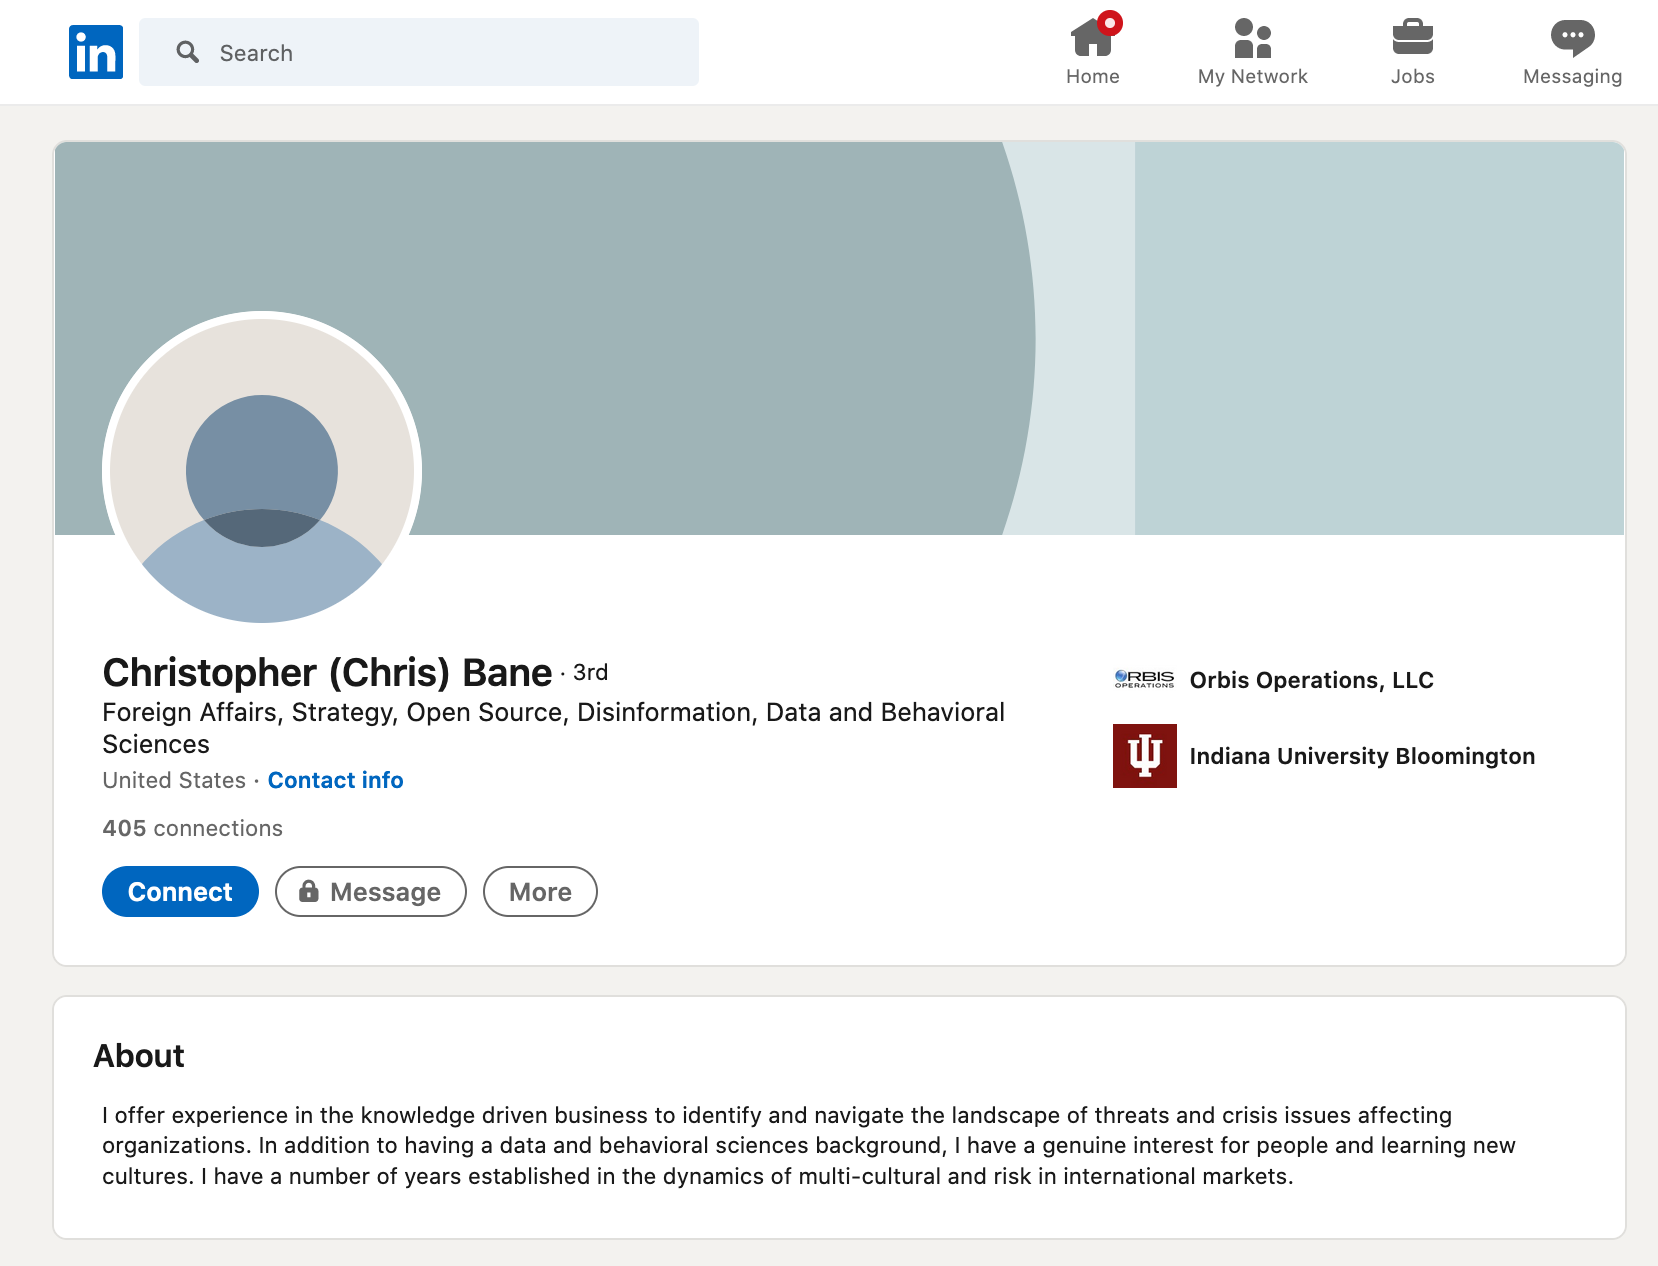Connect with Christopher Bane
The image size is (1658, 1266).
(180, 892)
